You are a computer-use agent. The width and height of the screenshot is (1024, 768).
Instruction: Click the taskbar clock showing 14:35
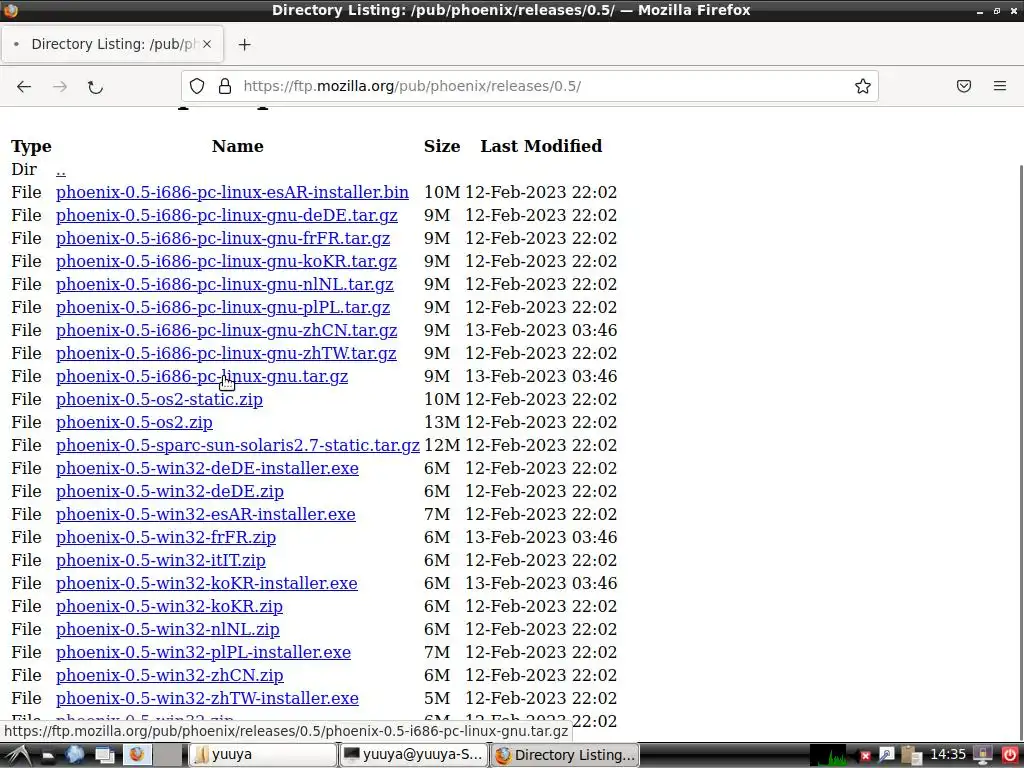[x=948, y=755]
